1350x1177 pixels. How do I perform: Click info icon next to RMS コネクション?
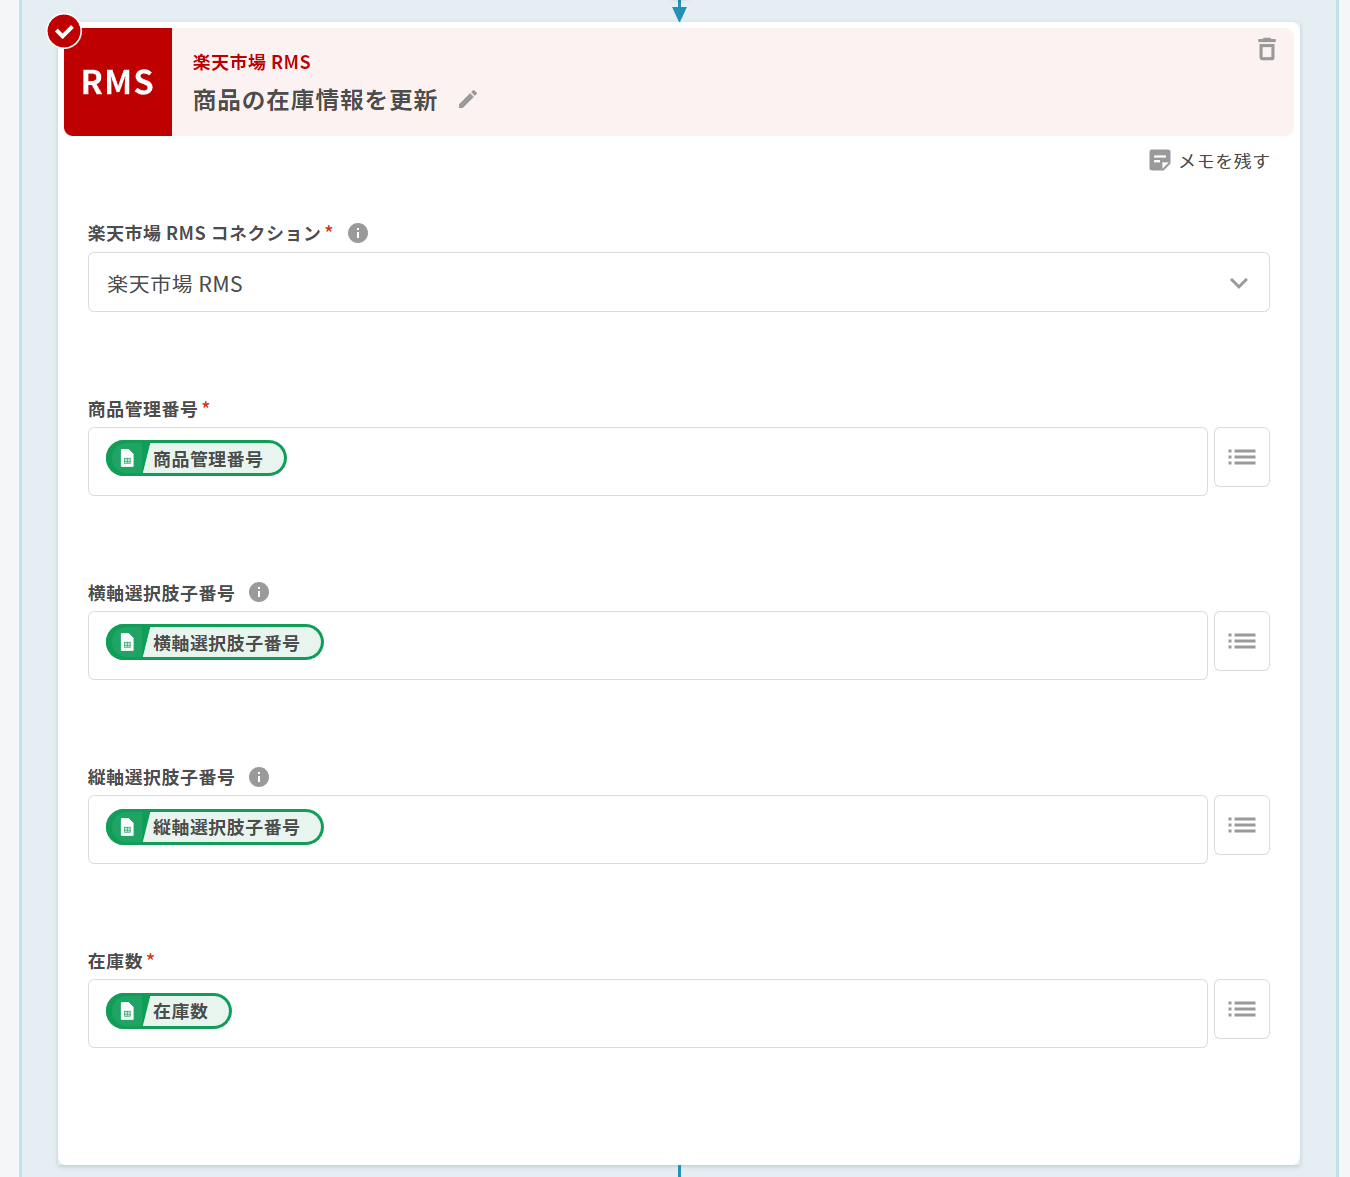click(x=358, y=233)
